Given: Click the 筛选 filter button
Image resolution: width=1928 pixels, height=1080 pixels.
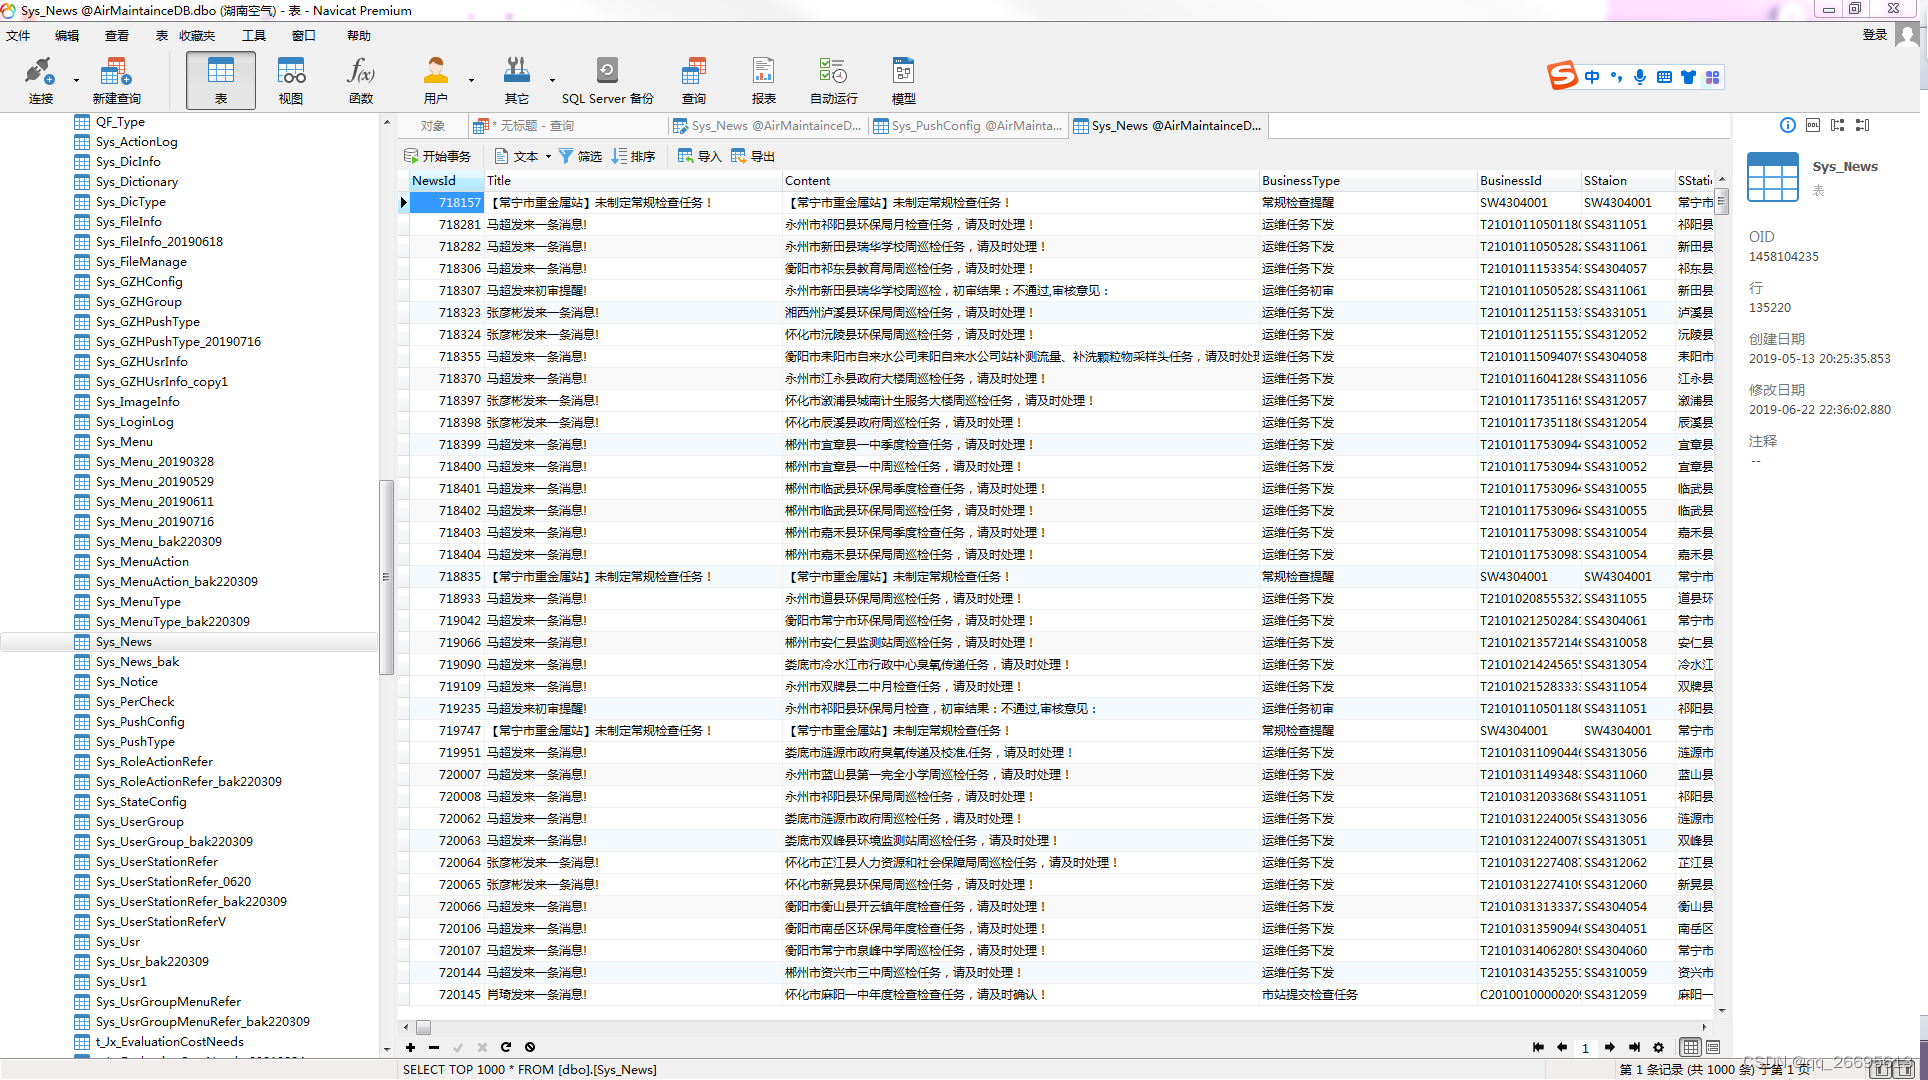Looking at the screenshot, I should pyautogui.click(x=580, y=156).
